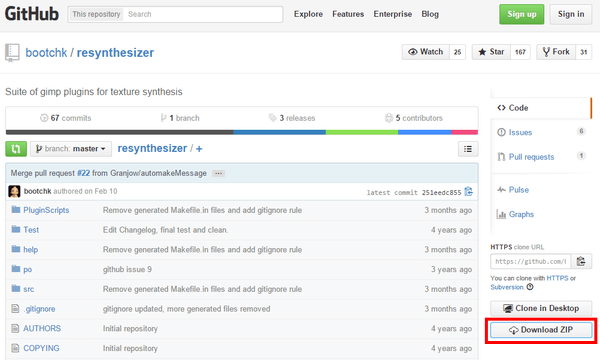Click the plus sign to create new file
600x360 pixels.
(x=199, y=149)
